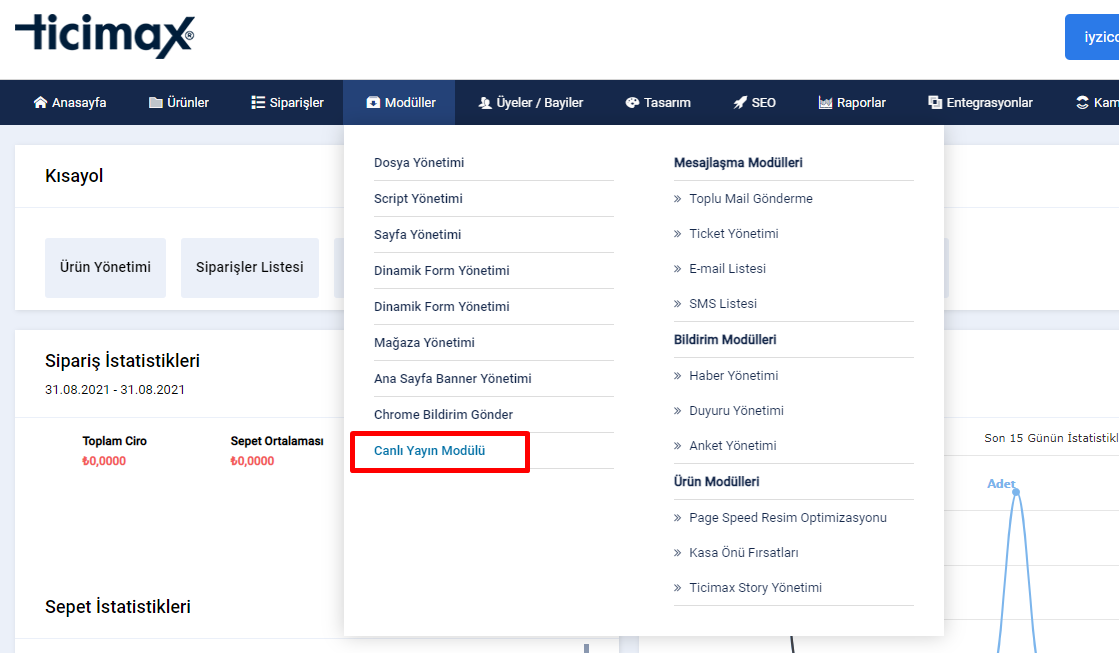1119x653 pixels.
Task: Open Duyuru Yönetimi link
Action: tap(736, 410)
